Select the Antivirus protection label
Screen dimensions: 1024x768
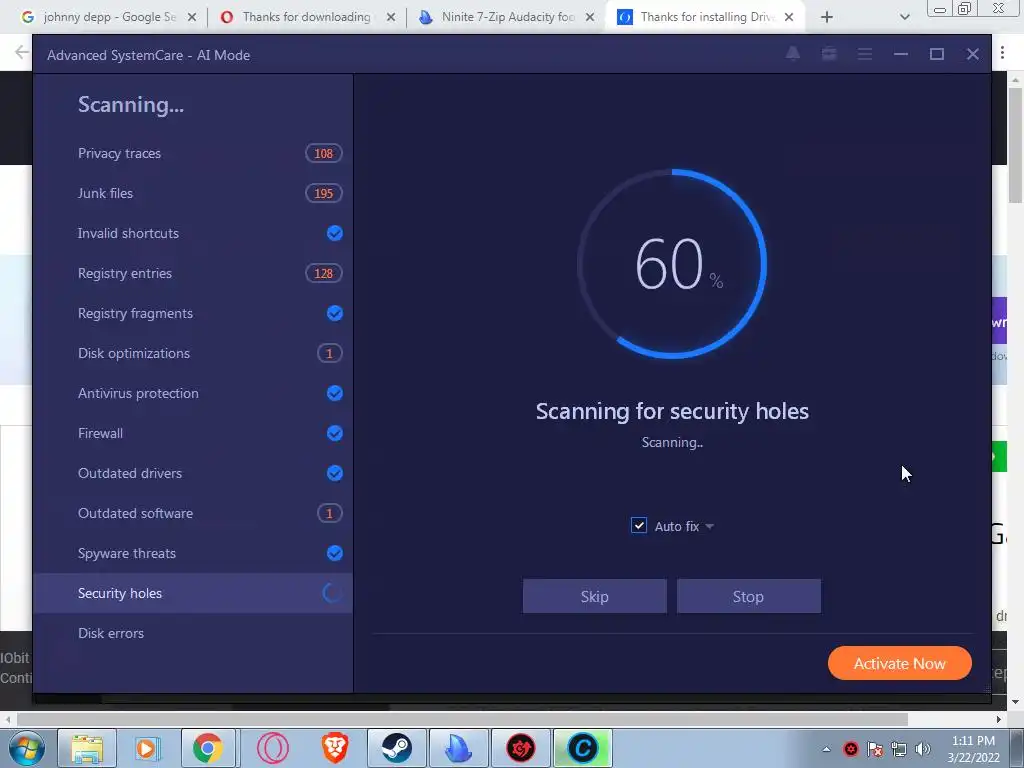tap(138, 393)
